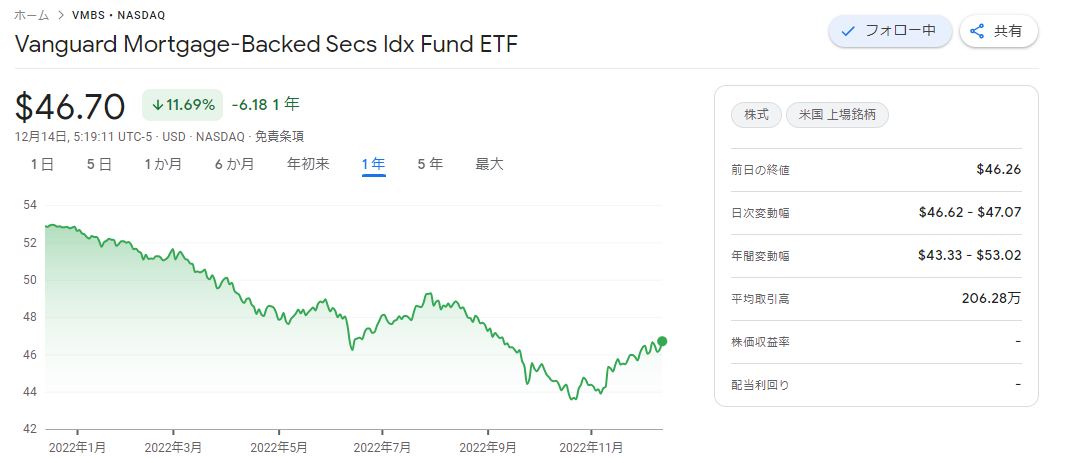Screen dimensions: 1067x463
Task: Click the 株式 category chip
Action: point(756,115)
